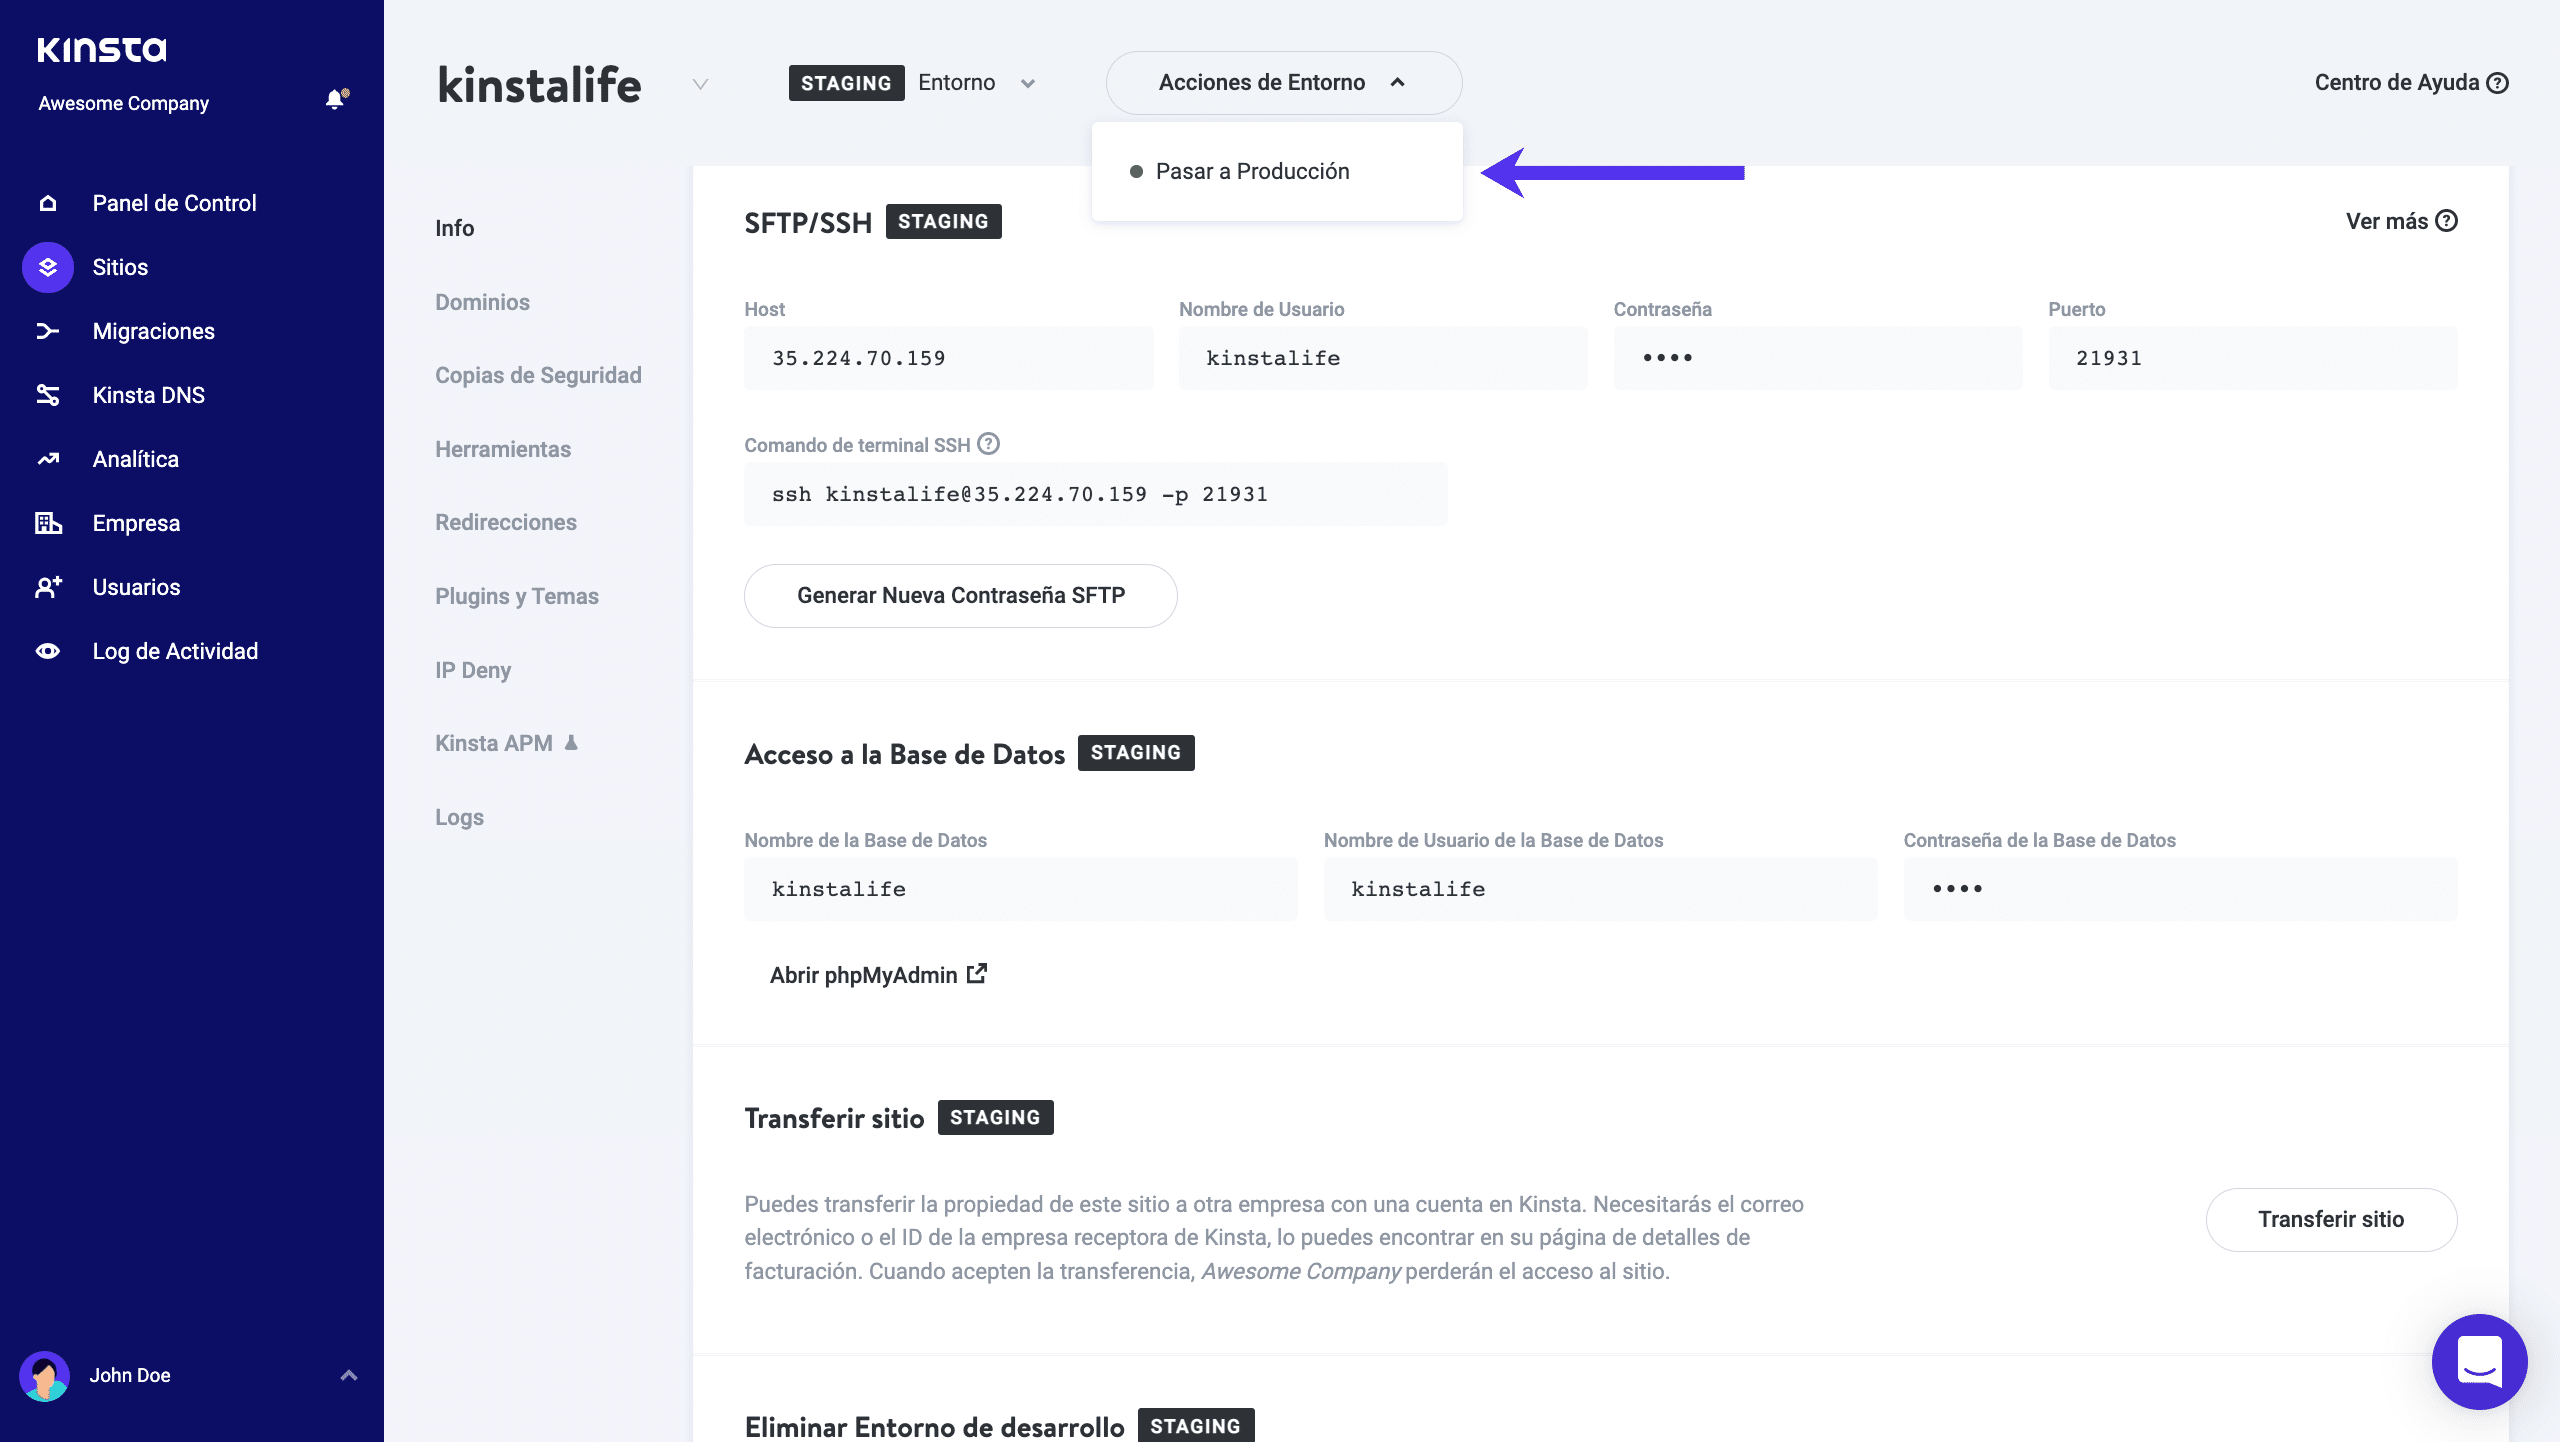Click the SSH command help question icon

[x=988, y=444]
